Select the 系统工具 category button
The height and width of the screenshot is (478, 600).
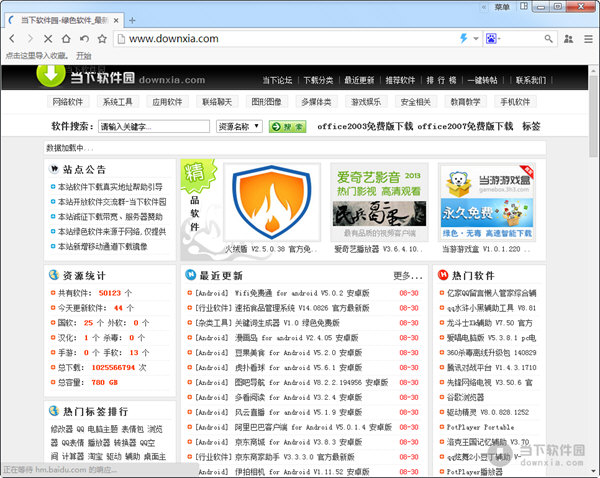[117, 102]
